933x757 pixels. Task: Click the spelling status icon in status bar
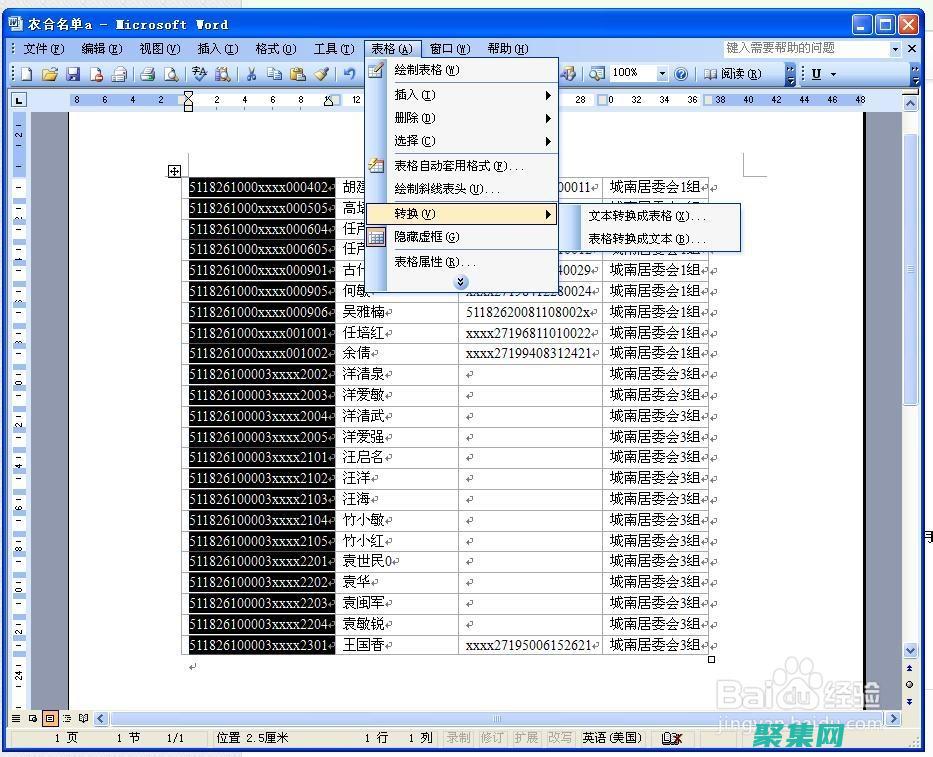point(671,738)
